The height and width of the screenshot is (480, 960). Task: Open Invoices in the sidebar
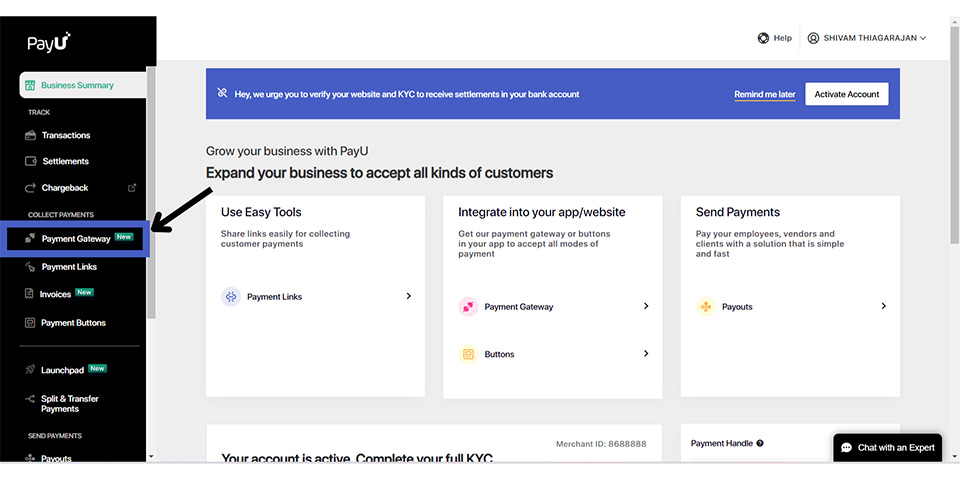[x=55, y=294]
